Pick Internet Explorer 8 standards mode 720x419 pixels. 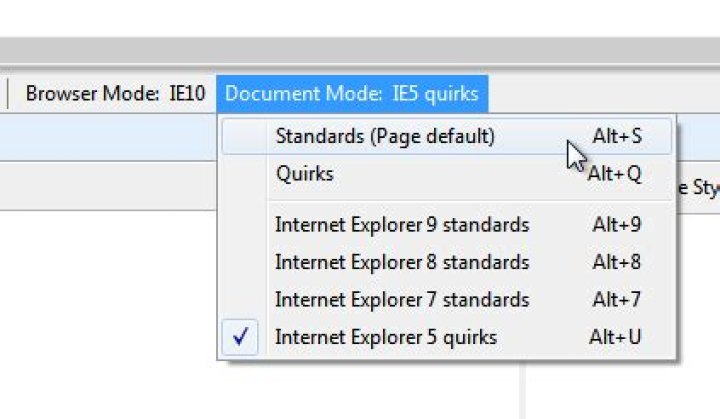402,262
